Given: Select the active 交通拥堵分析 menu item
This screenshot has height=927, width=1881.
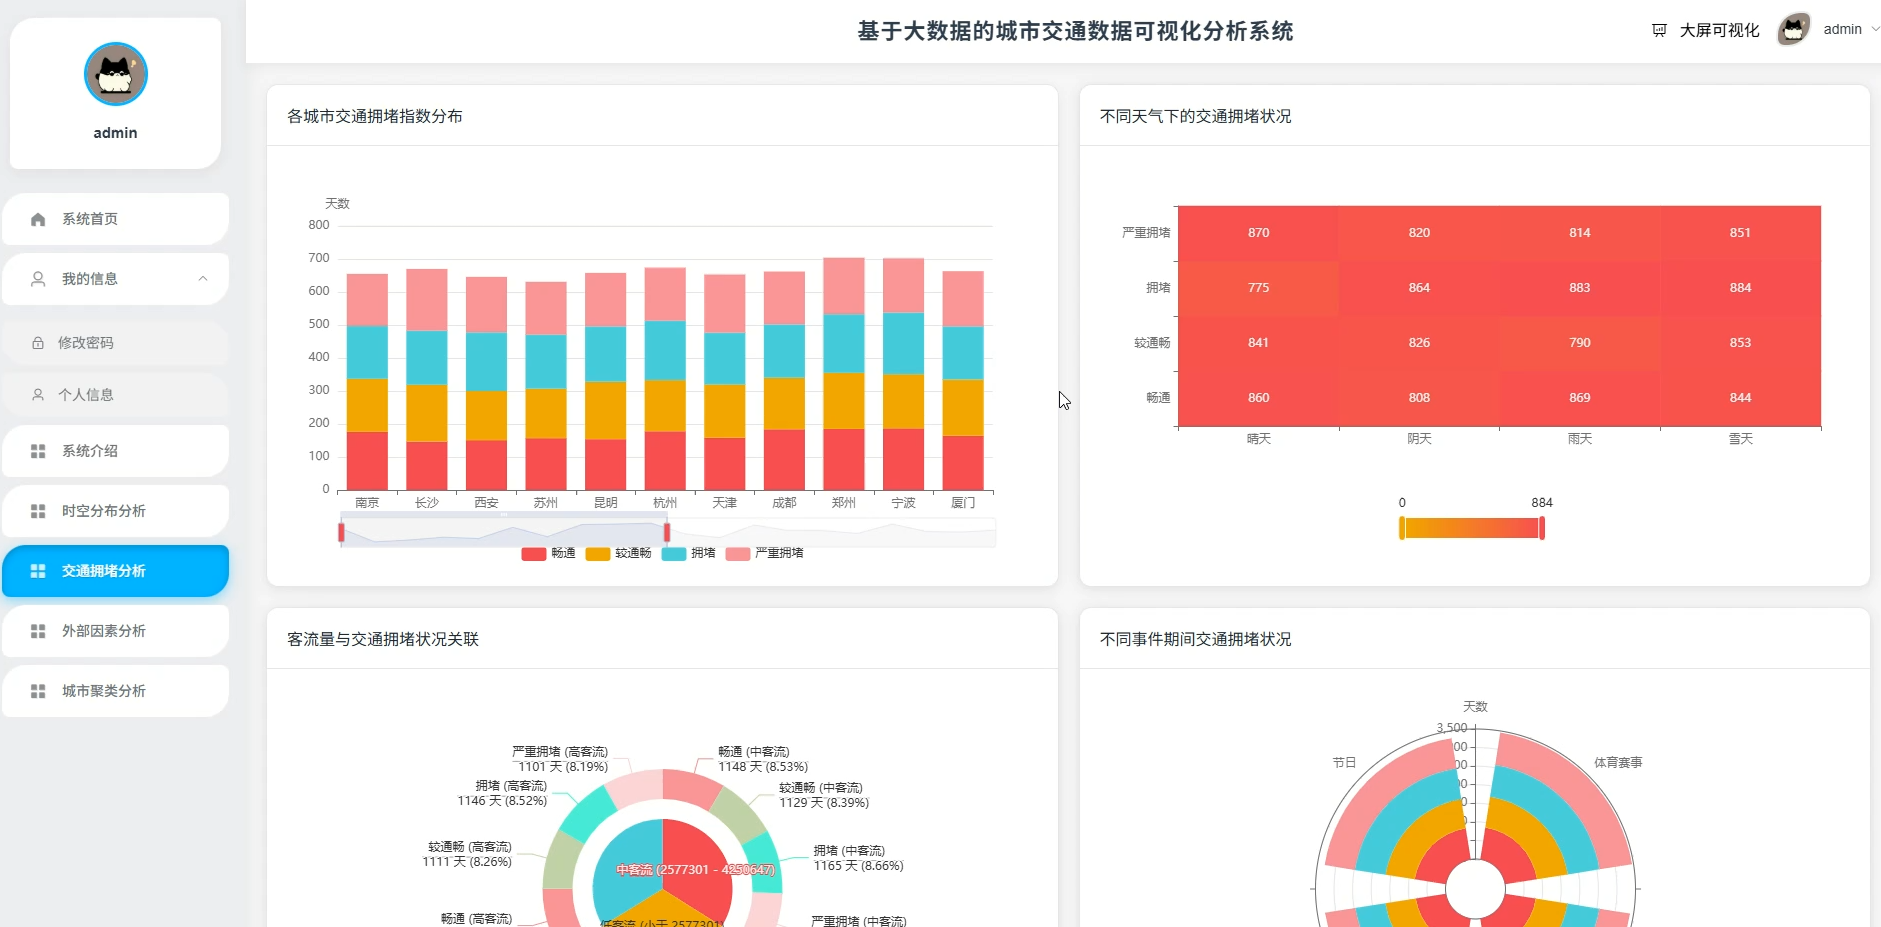Looking at the screenshot, I should (115, 571).
